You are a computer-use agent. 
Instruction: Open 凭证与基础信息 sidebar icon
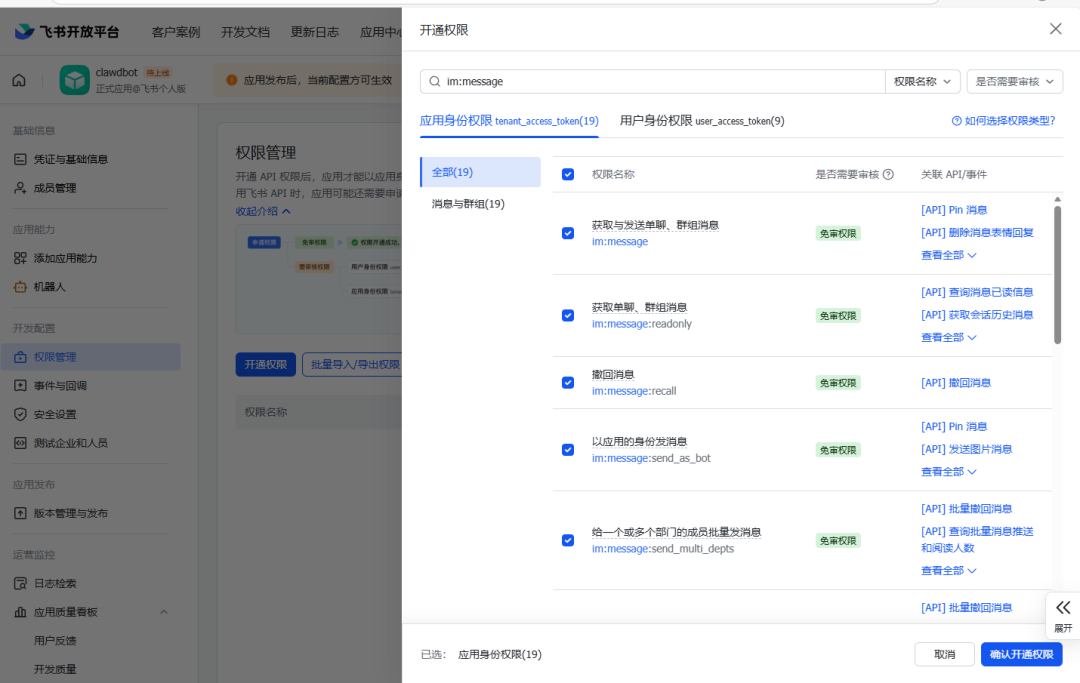click(20, 159)
